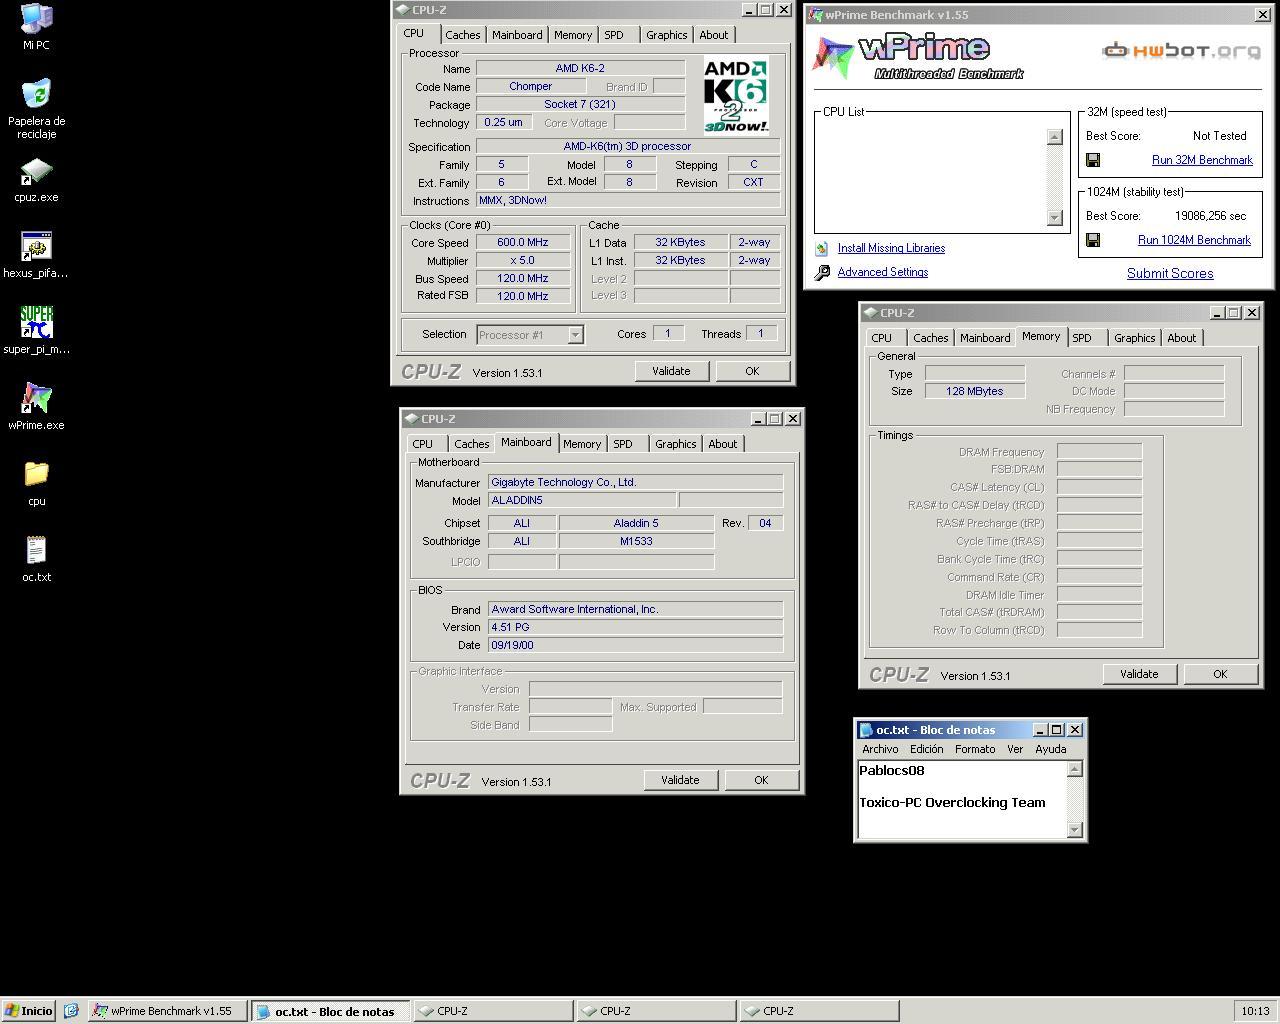Select the super_pi_mod desktop icon
Image resolution: width=1280 pixels, height=1024 pixels.
(x=37, y=323)
